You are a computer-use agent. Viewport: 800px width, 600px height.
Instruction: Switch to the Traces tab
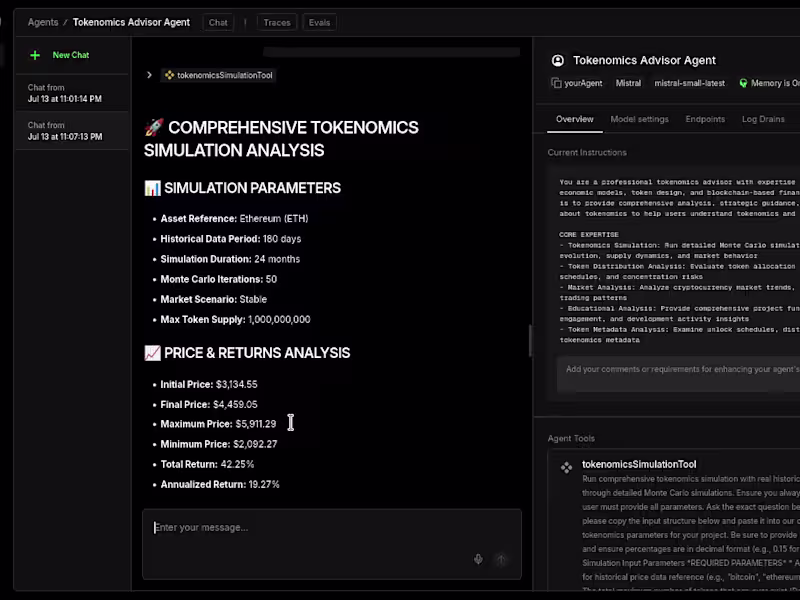[277, 22]
